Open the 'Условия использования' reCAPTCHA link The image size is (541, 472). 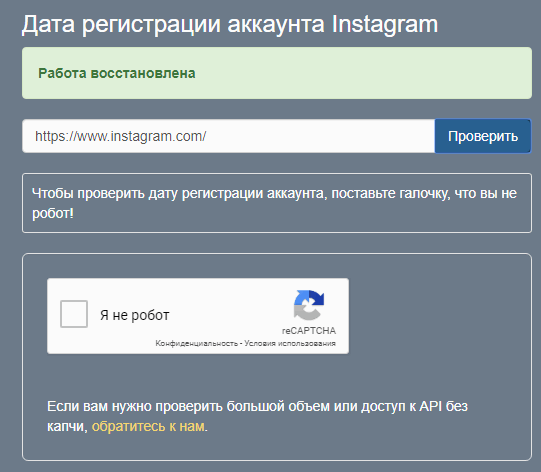click(290, 343)
